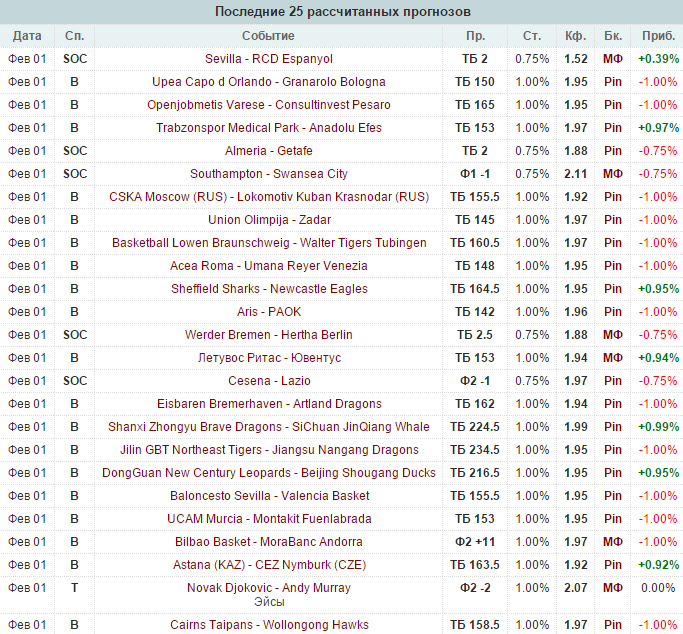683x634 pixels.
Task: Open Baloncesto Sevilla - Valencia Basket event
Action: click(x=269, y=496)
